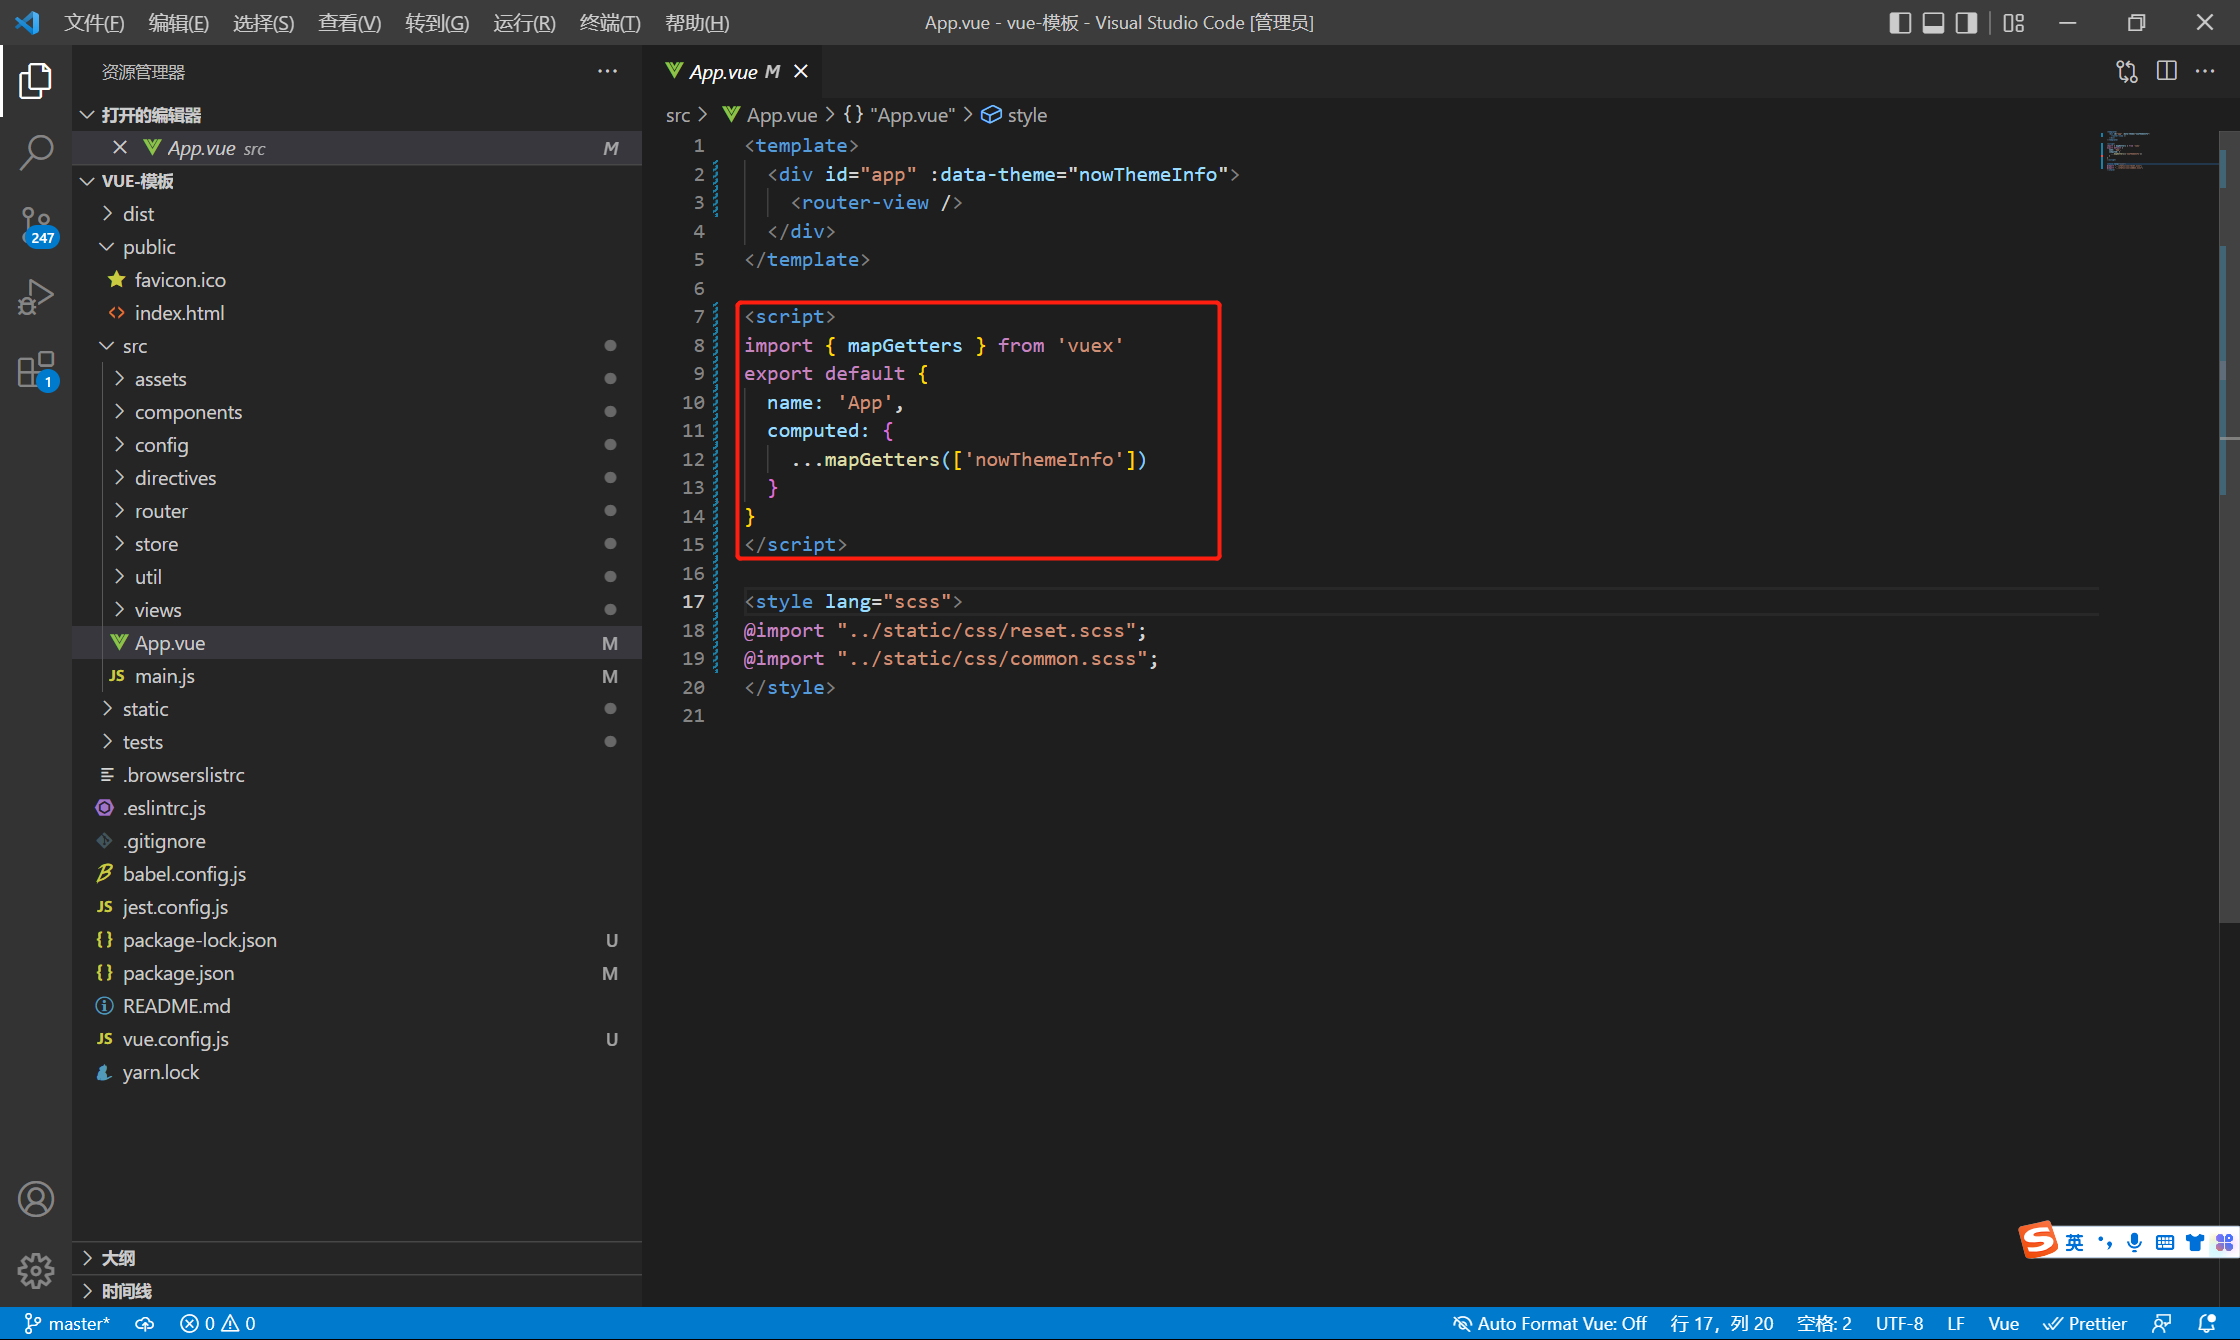Expand the dist folder
The image size is (2240, 1340).
click(x=138, y=214)
